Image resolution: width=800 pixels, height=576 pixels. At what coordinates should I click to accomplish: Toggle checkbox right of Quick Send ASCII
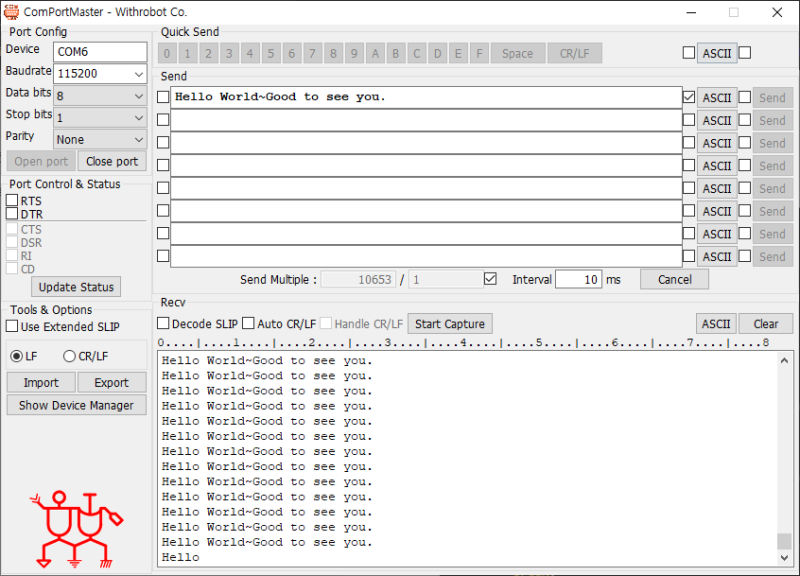tap(745, 53)
